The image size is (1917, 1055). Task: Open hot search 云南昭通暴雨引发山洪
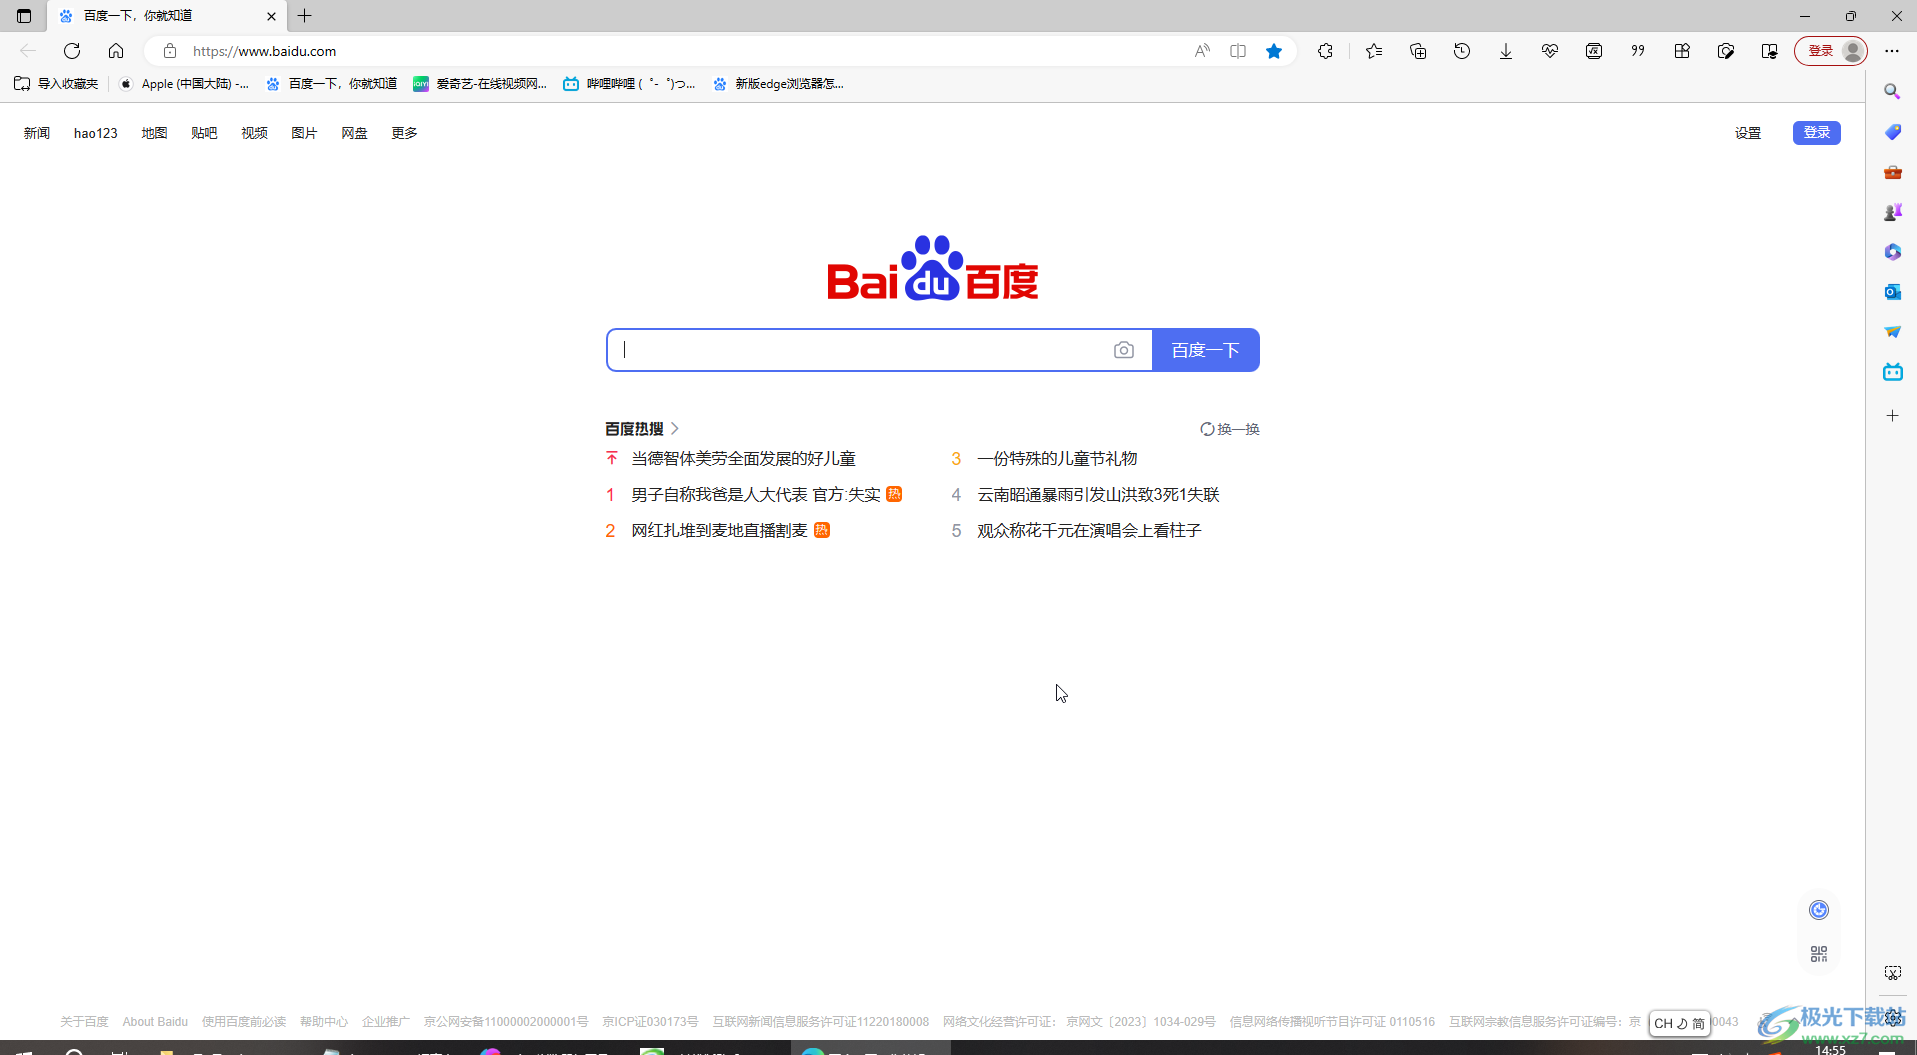(1098, 495)
